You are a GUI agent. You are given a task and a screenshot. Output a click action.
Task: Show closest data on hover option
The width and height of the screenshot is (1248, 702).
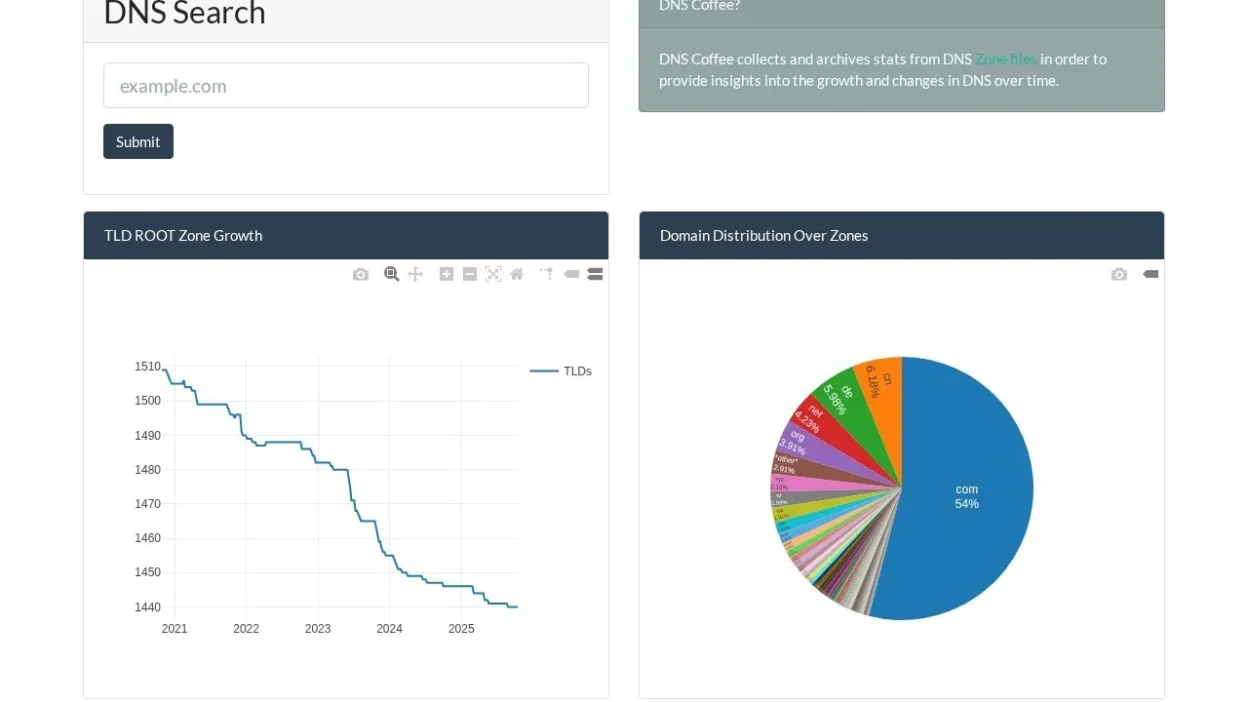pos(572,274)
